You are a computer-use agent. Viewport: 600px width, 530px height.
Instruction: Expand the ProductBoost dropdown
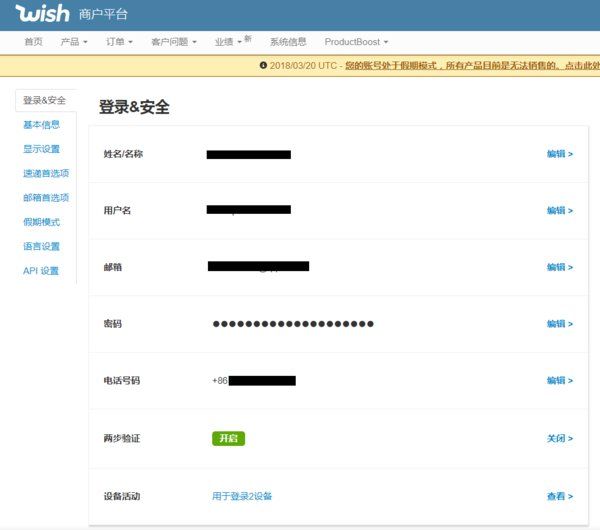point(356,42)
